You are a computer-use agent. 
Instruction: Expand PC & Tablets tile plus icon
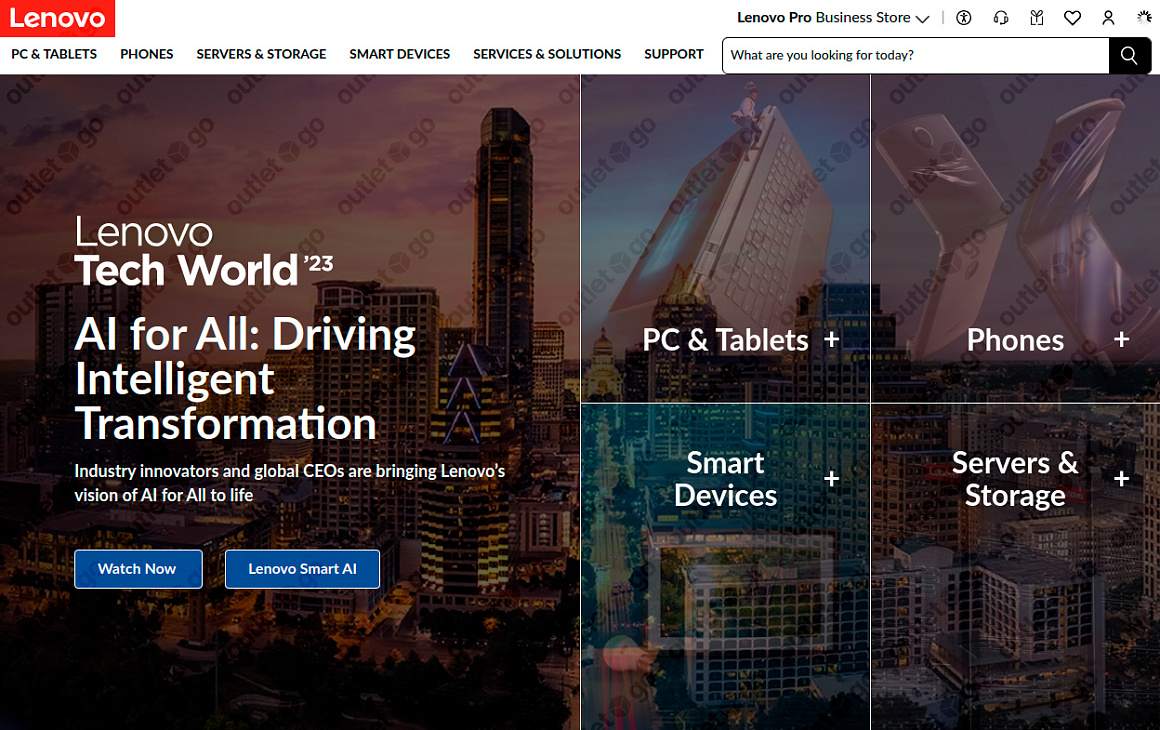832,339
